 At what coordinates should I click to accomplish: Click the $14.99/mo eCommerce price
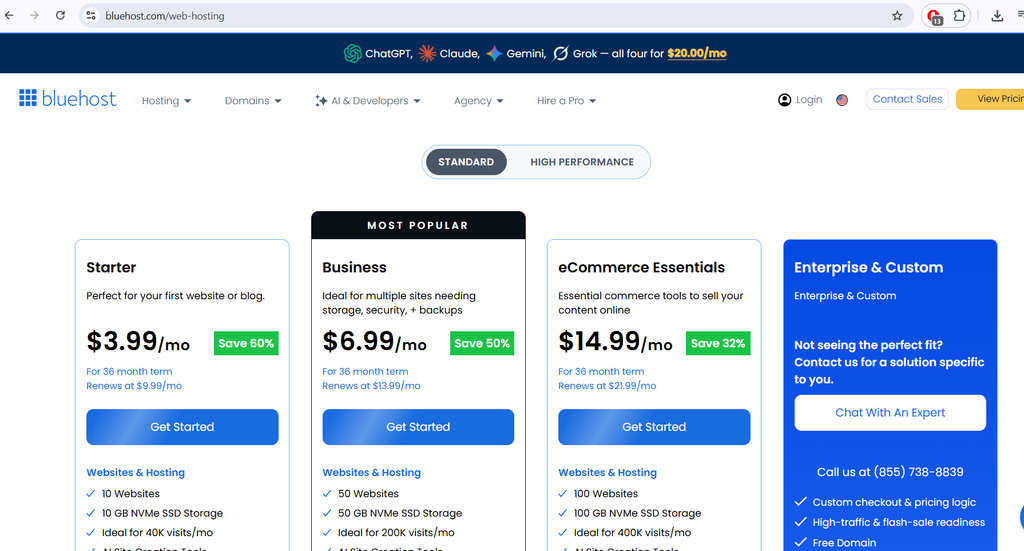point(615,341)
